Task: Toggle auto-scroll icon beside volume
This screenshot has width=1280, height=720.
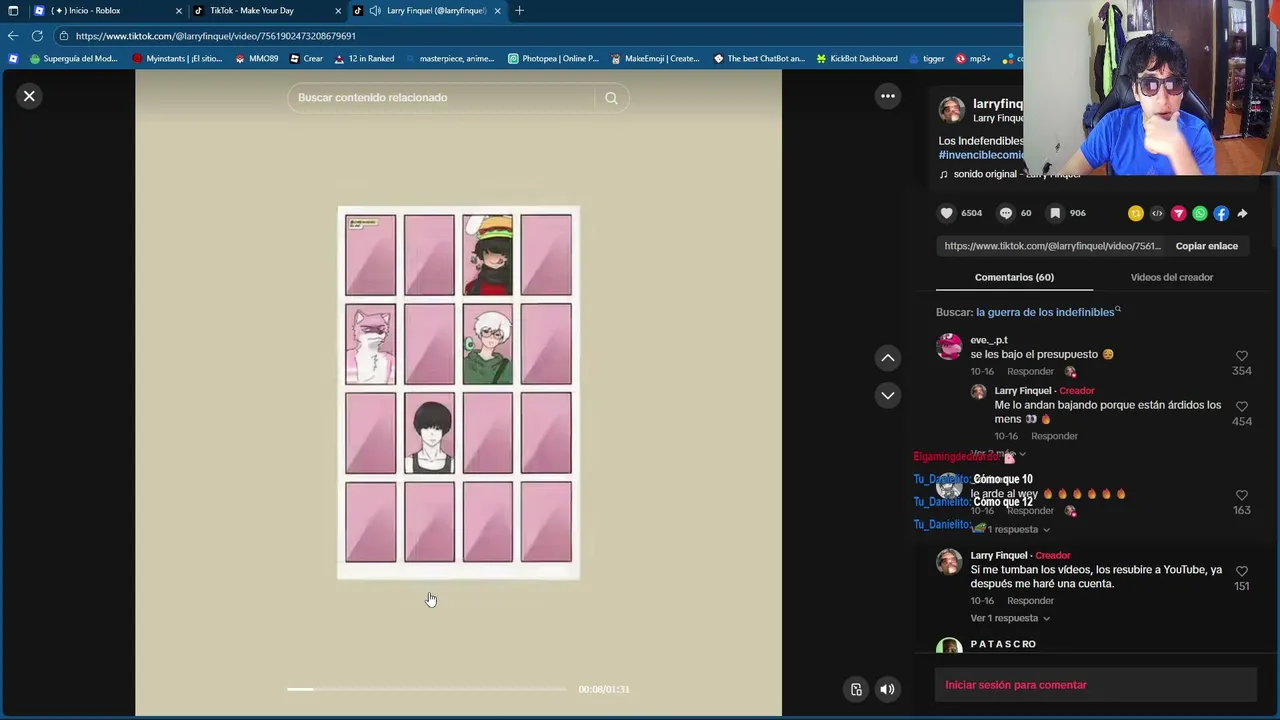Action: tap(856, 689)
